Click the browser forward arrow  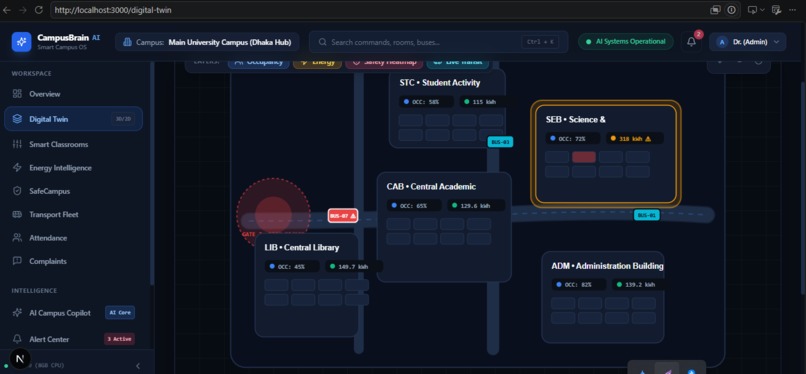coord(23,10)
